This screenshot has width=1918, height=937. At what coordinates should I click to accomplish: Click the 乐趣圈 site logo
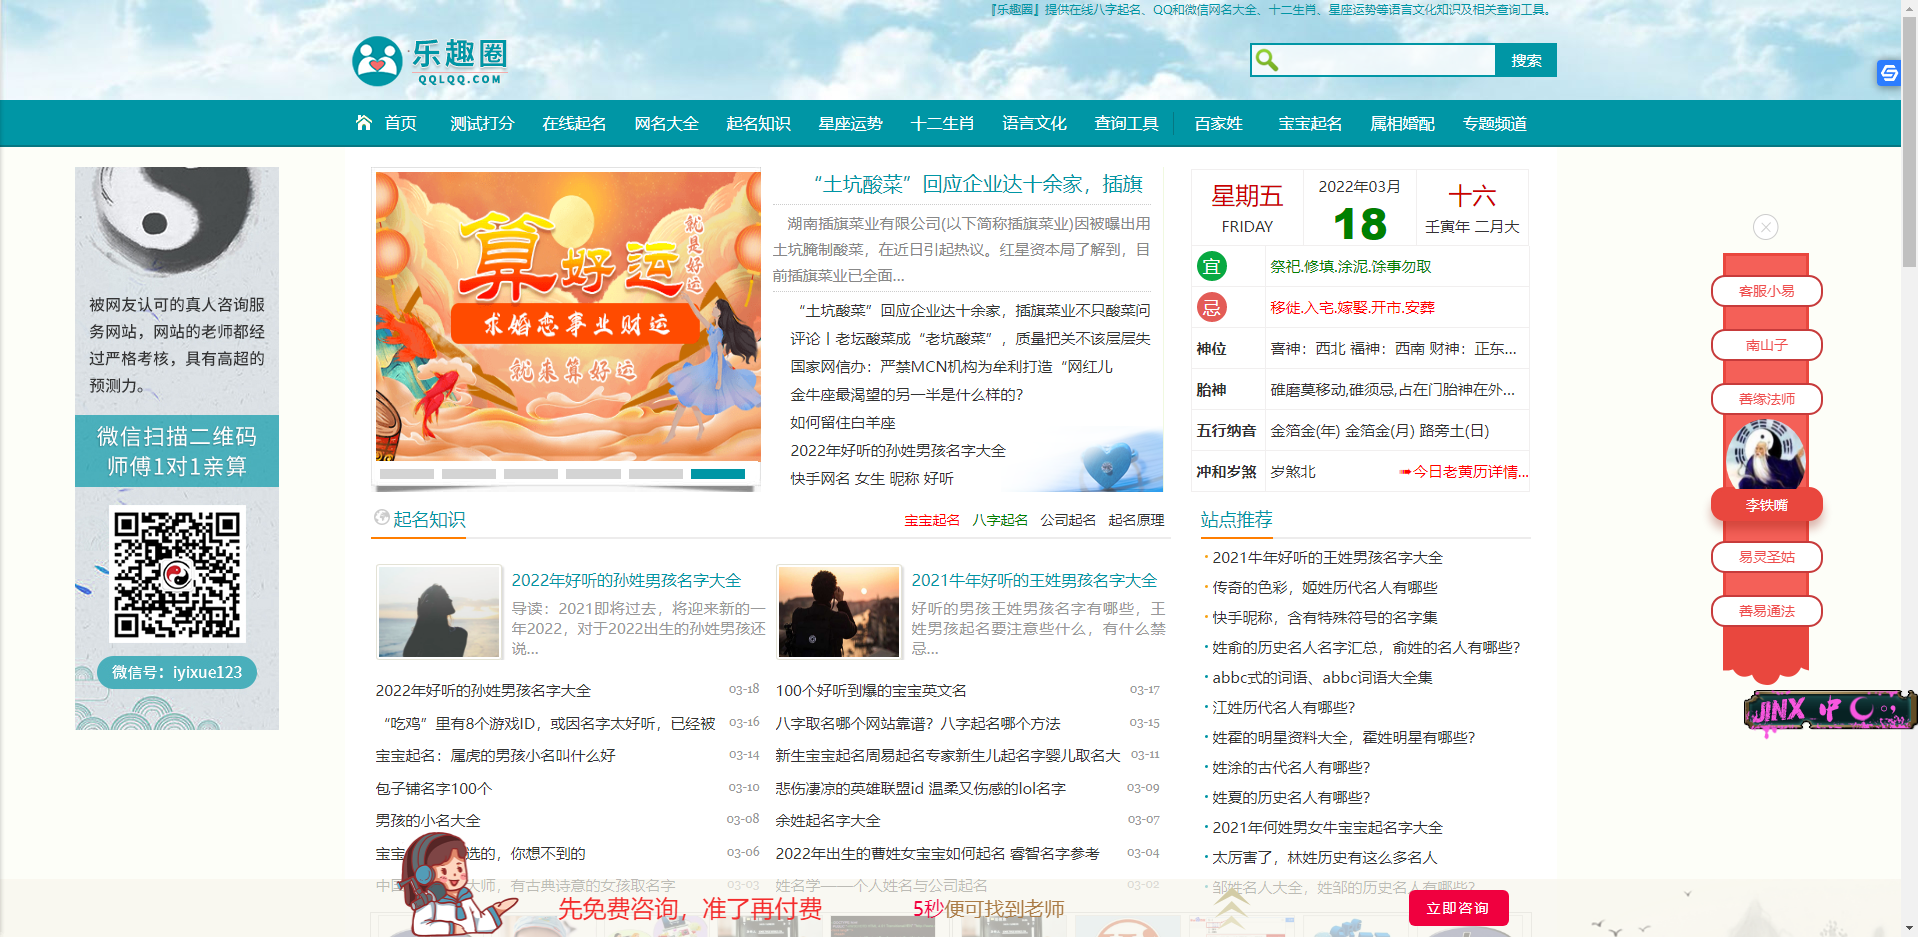[x=430, y=61]
